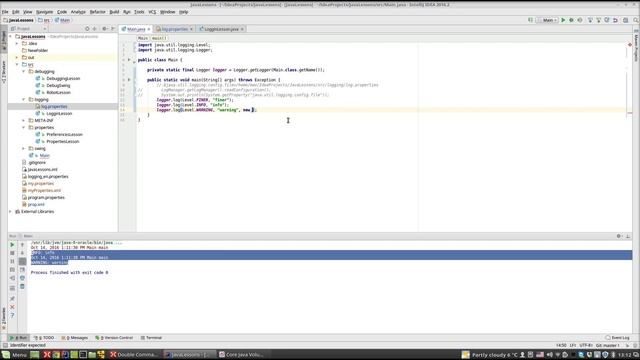Click the Make Project build icon
This screenshot has height=360, width=640.
pyautogui.click(x=530, y=20)
